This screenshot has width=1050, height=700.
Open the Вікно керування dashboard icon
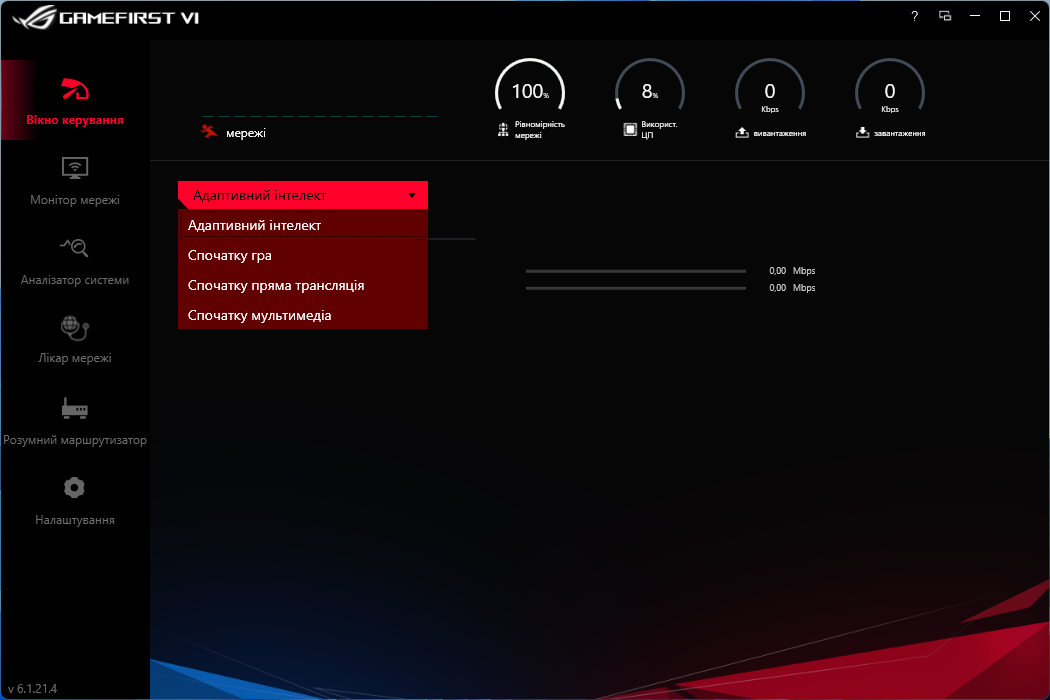point(75,89)
